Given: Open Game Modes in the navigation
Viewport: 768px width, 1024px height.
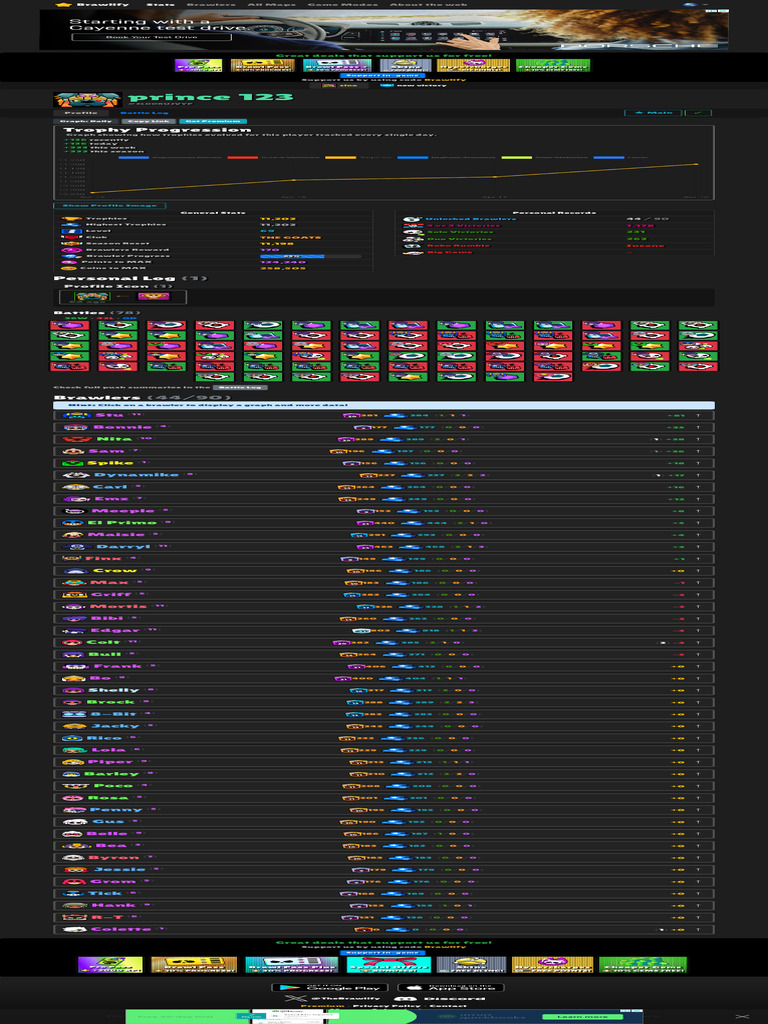Looking at the screenshot, I should pos(342,4).
